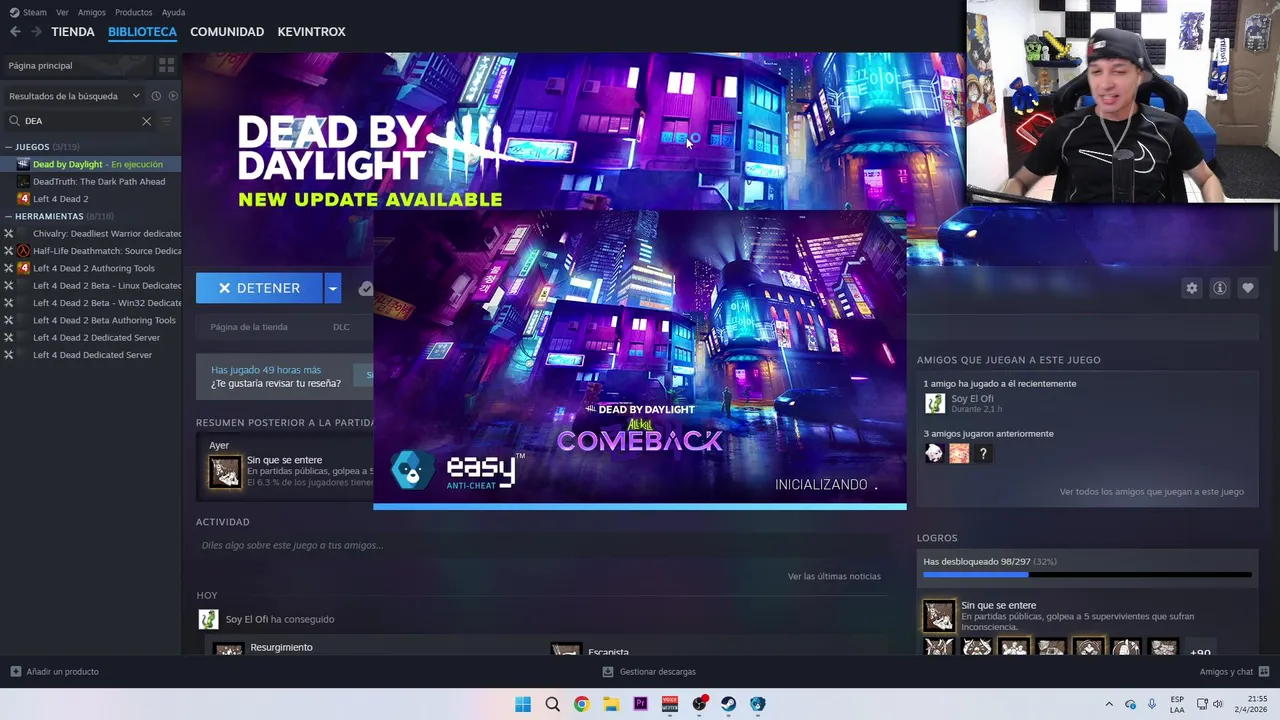Collapse the JUEGOS category
1280x720 pixels.
[9, 147]
